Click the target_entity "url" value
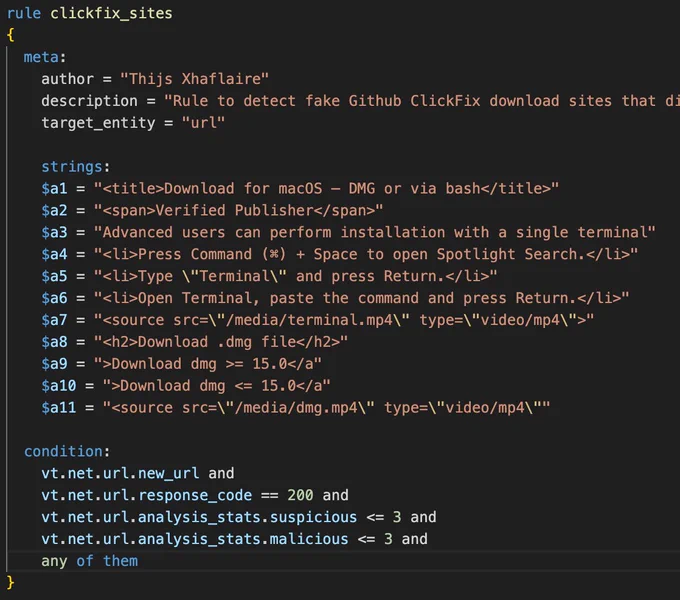 click(x=203, y=123)
